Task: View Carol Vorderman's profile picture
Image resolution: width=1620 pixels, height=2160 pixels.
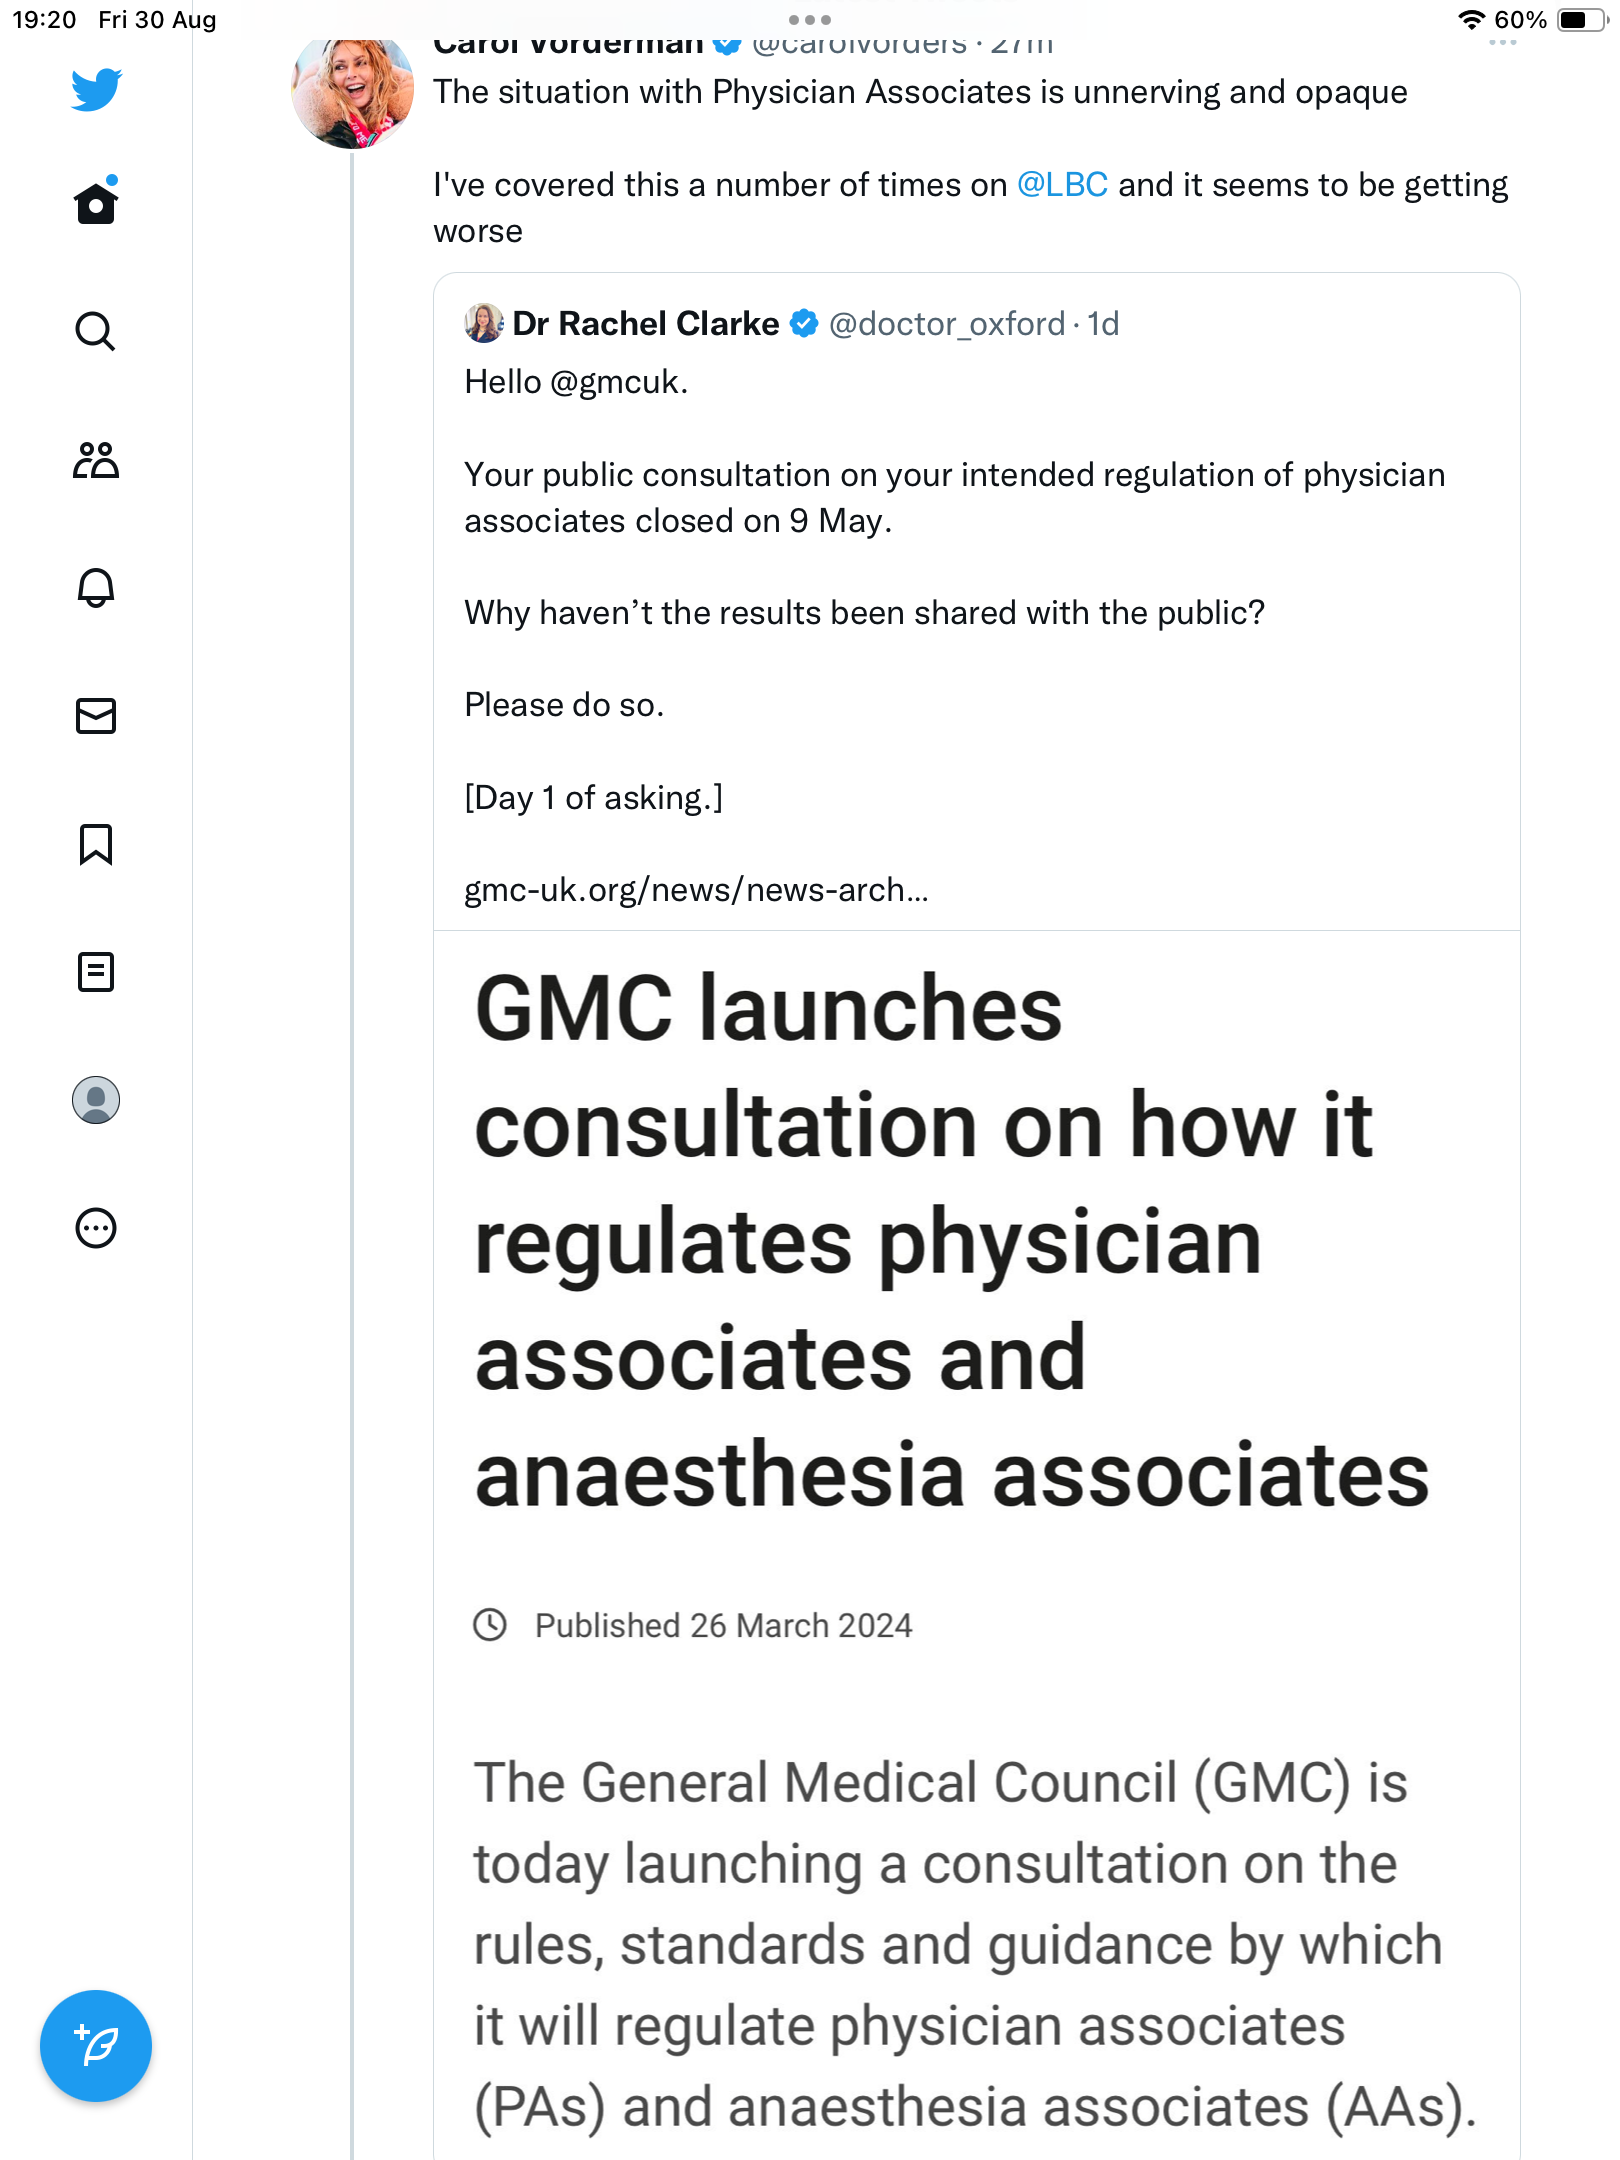Action: [x=352, y=90]
